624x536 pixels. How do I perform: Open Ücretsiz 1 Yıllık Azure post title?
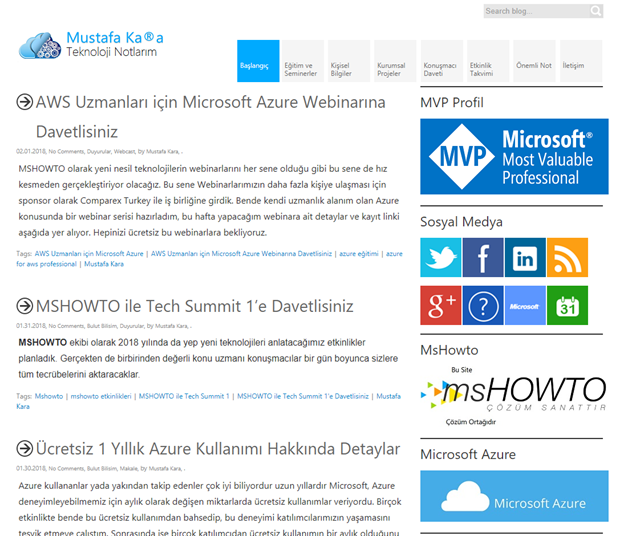(218, 448)
